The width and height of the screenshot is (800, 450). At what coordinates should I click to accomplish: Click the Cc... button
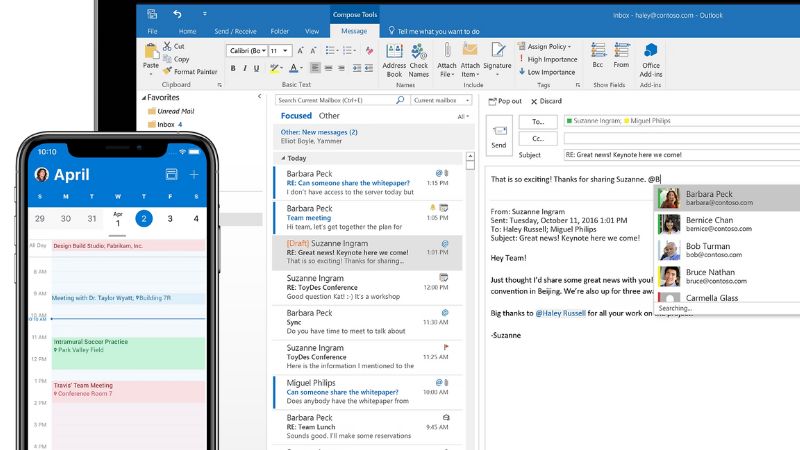[x=538, y=138]
